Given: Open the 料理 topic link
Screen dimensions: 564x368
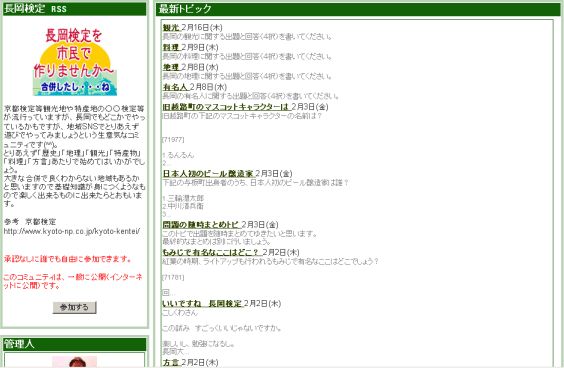Looking at the screenshot, I should pos(171,47).
